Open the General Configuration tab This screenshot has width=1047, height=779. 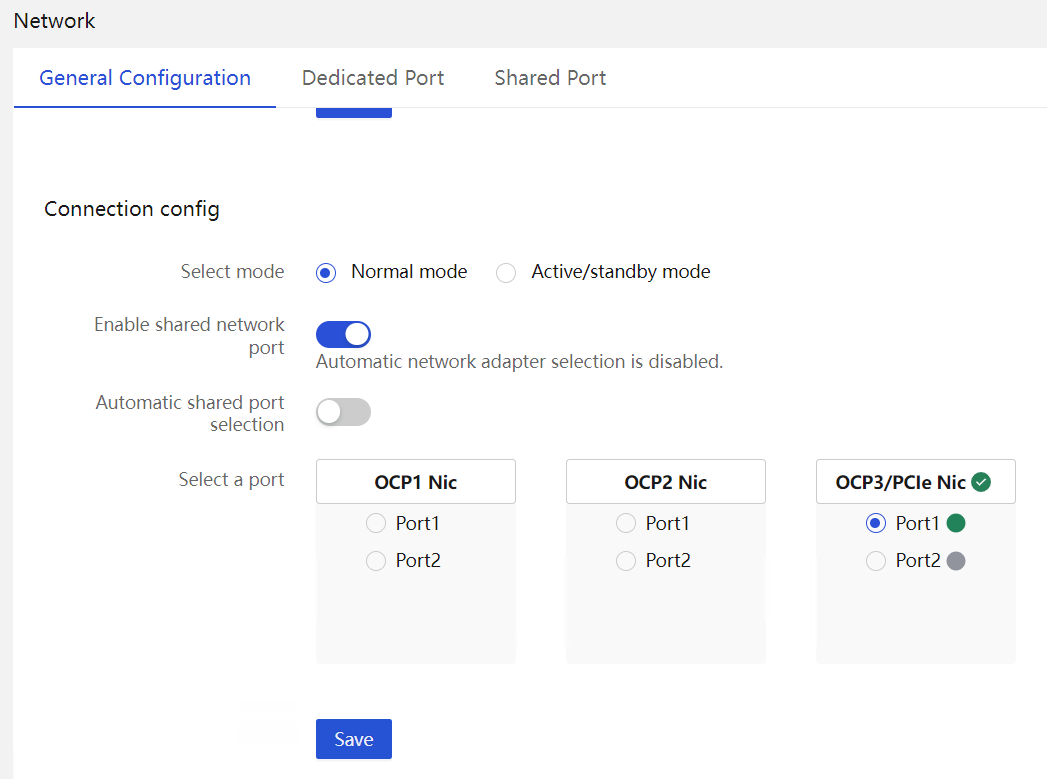click(145, 78)
